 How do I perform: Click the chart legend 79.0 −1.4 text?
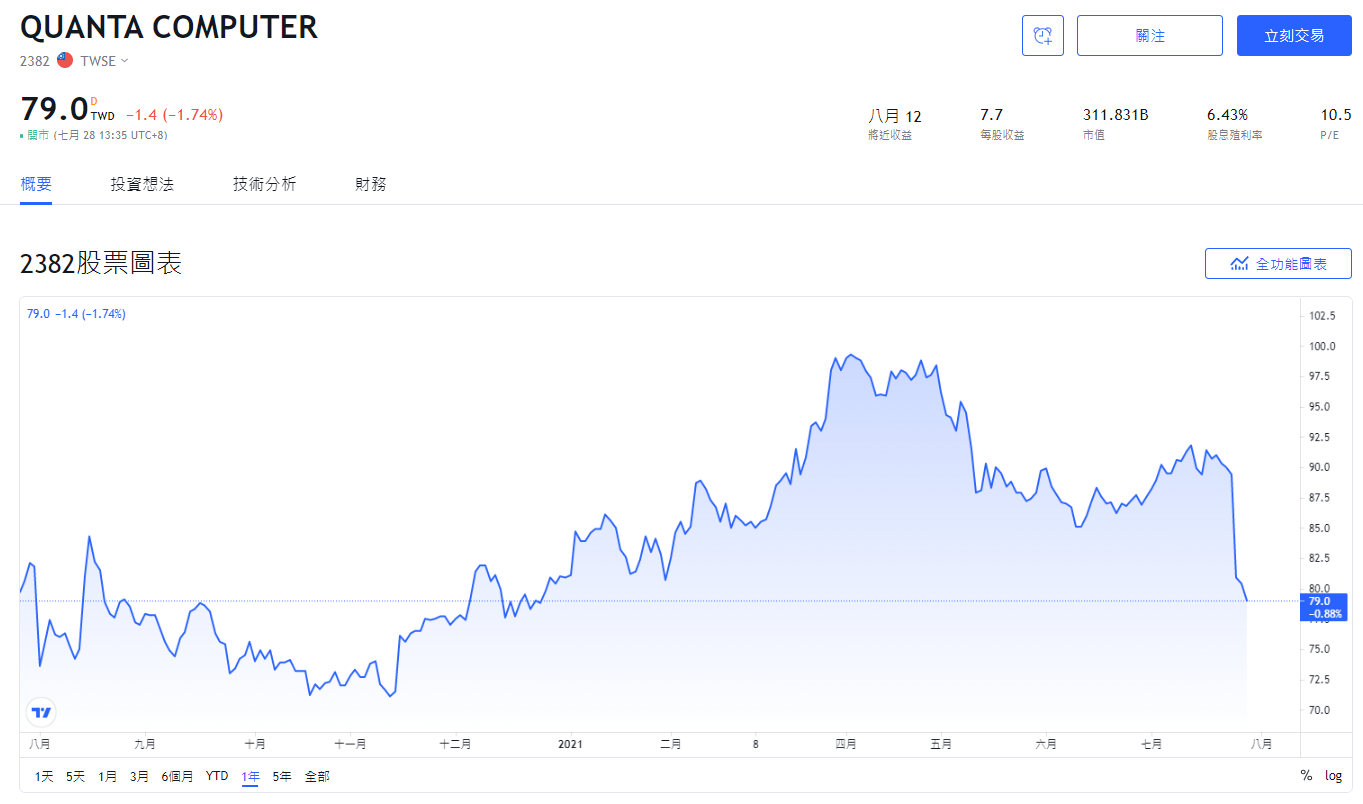point(76,314)
